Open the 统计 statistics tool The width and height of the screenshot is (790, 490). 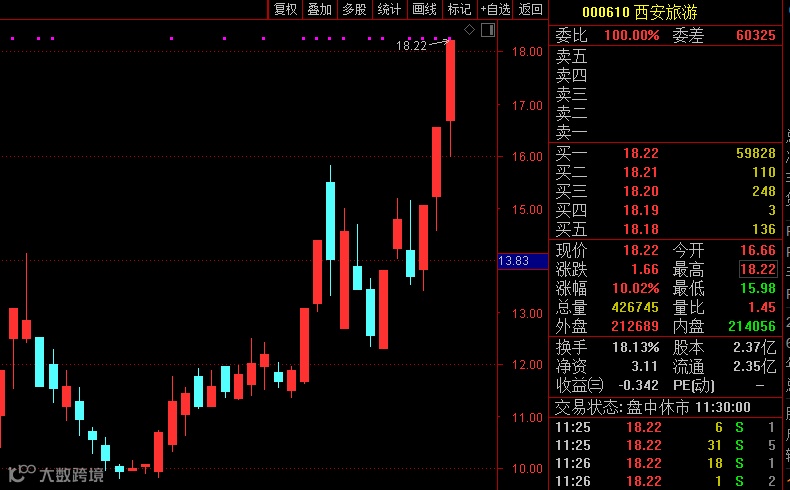[x=389, y=9]
